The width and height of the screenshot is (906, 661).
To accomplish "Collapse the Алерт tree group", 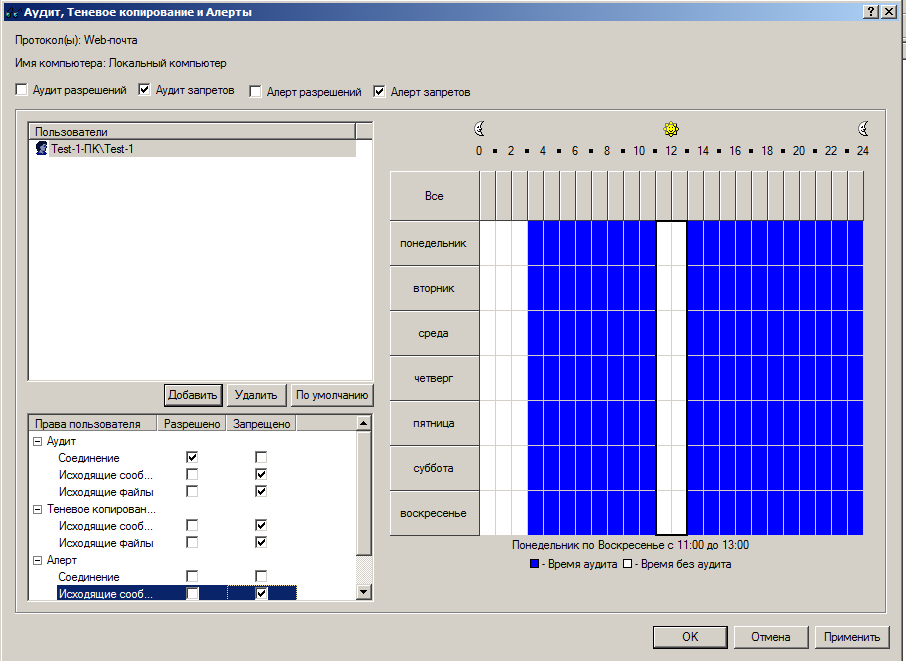I will (x=37, y=561).
